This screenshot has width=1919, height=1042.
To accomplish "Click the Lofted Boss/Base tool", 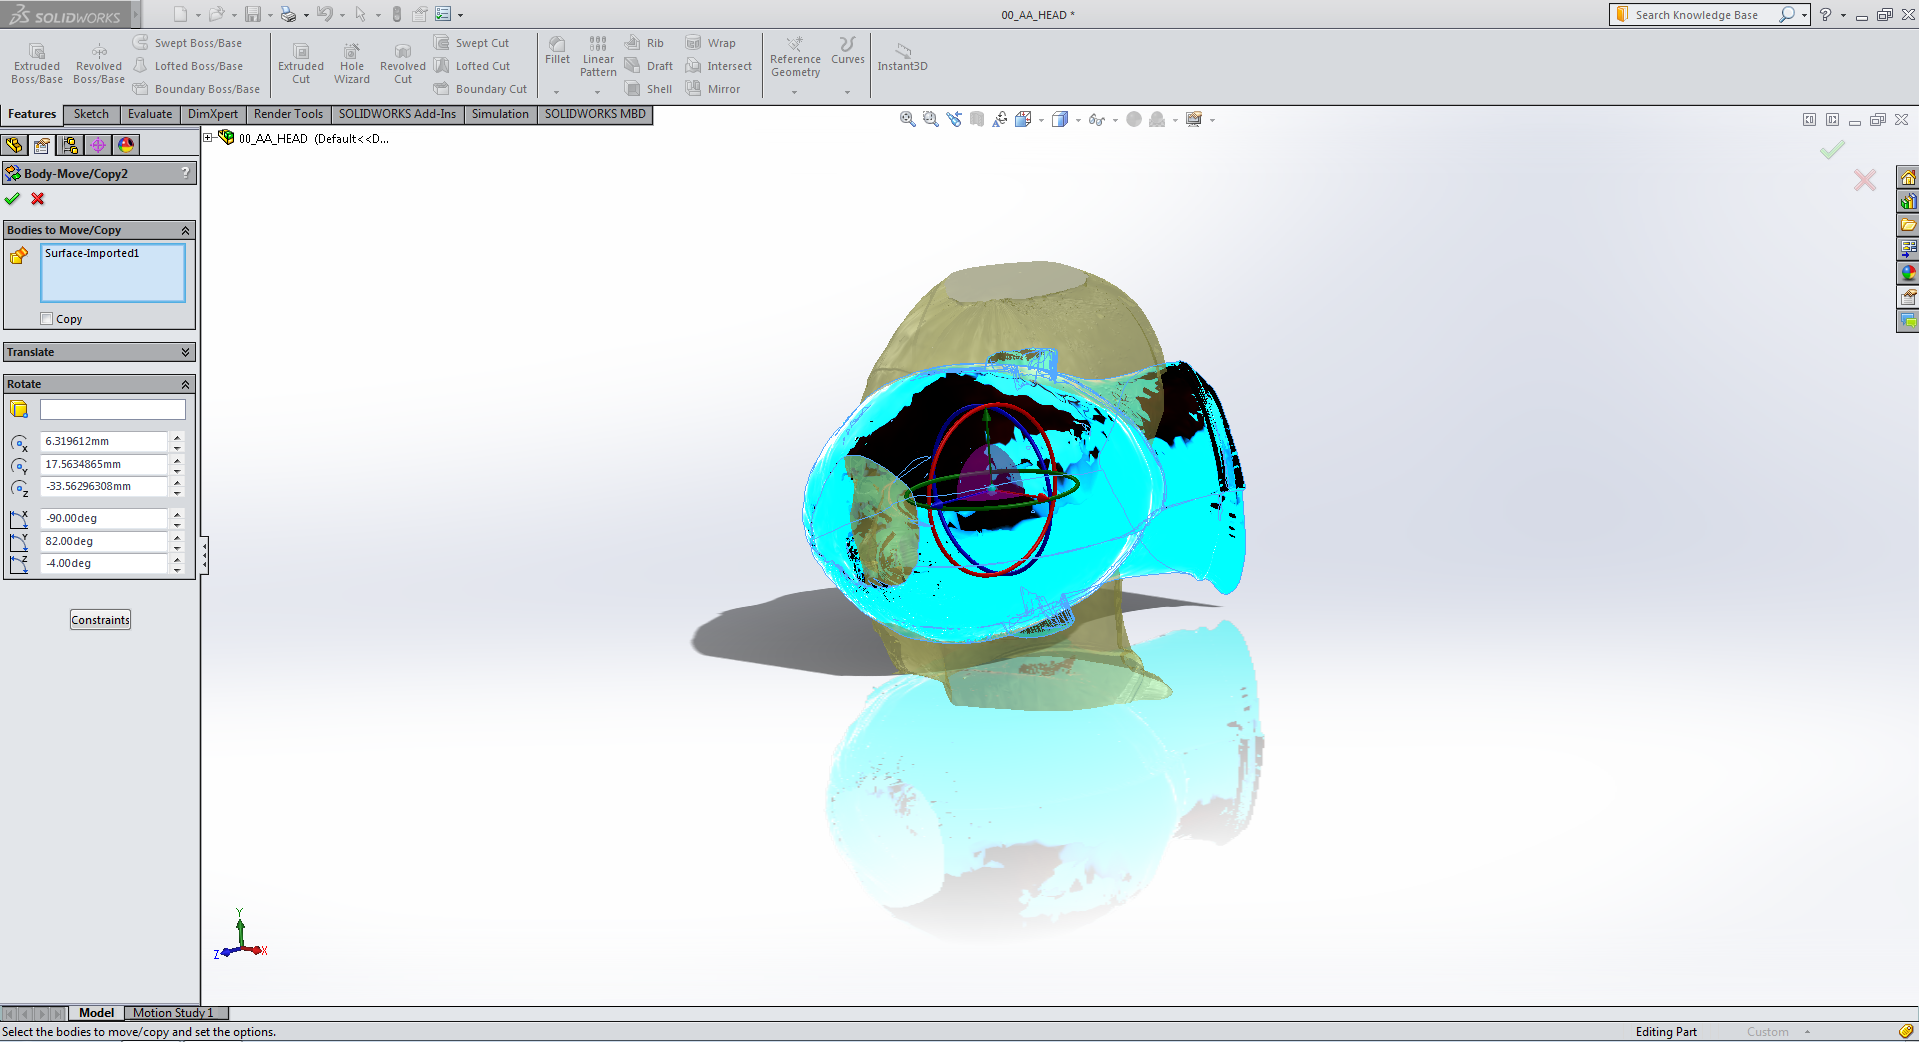I will click(188, 66).
